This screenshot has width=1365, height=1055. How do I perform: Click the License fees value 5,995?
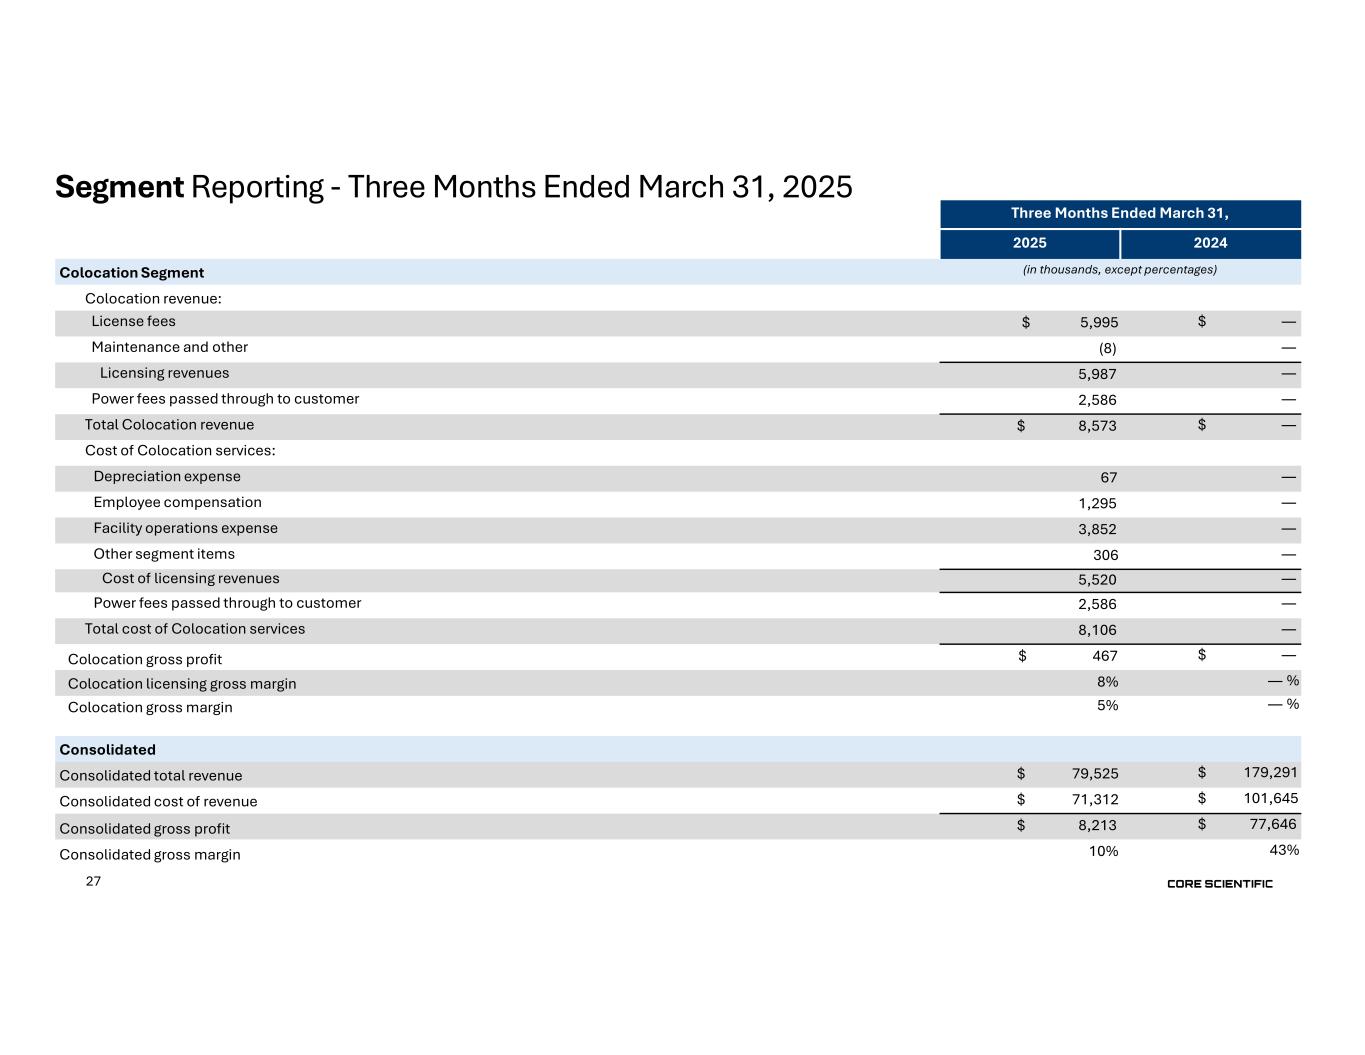[x=1098, y=322]
